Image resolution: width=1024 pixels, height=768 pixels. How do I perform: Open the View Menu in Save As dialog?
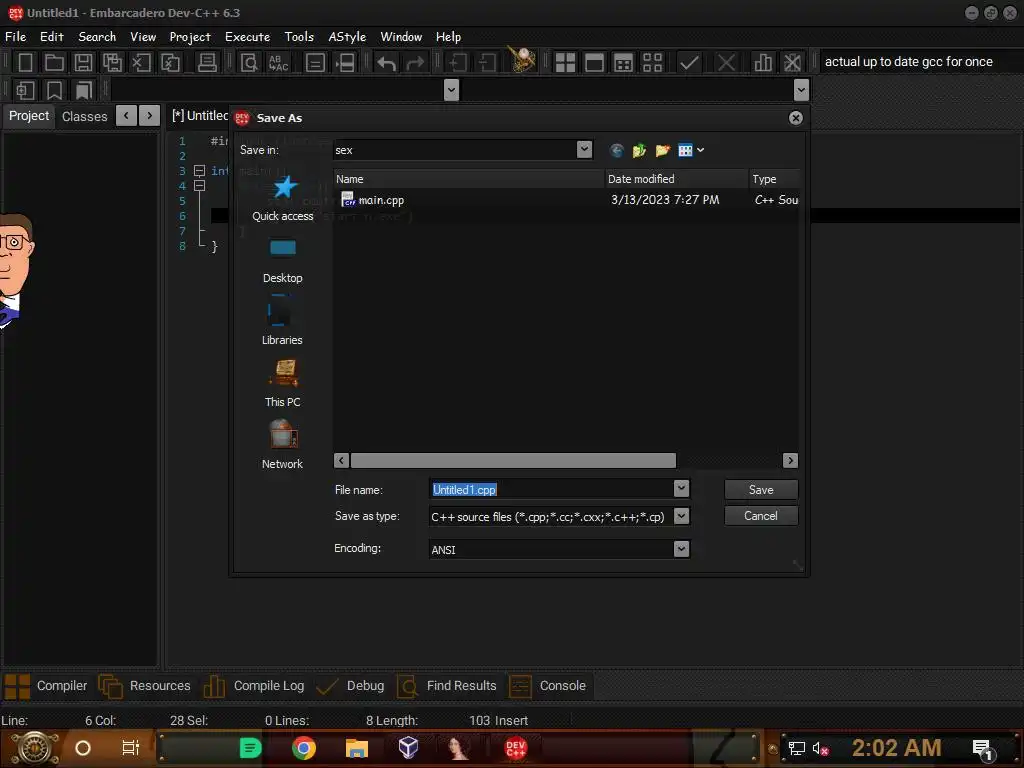[690, 151]
